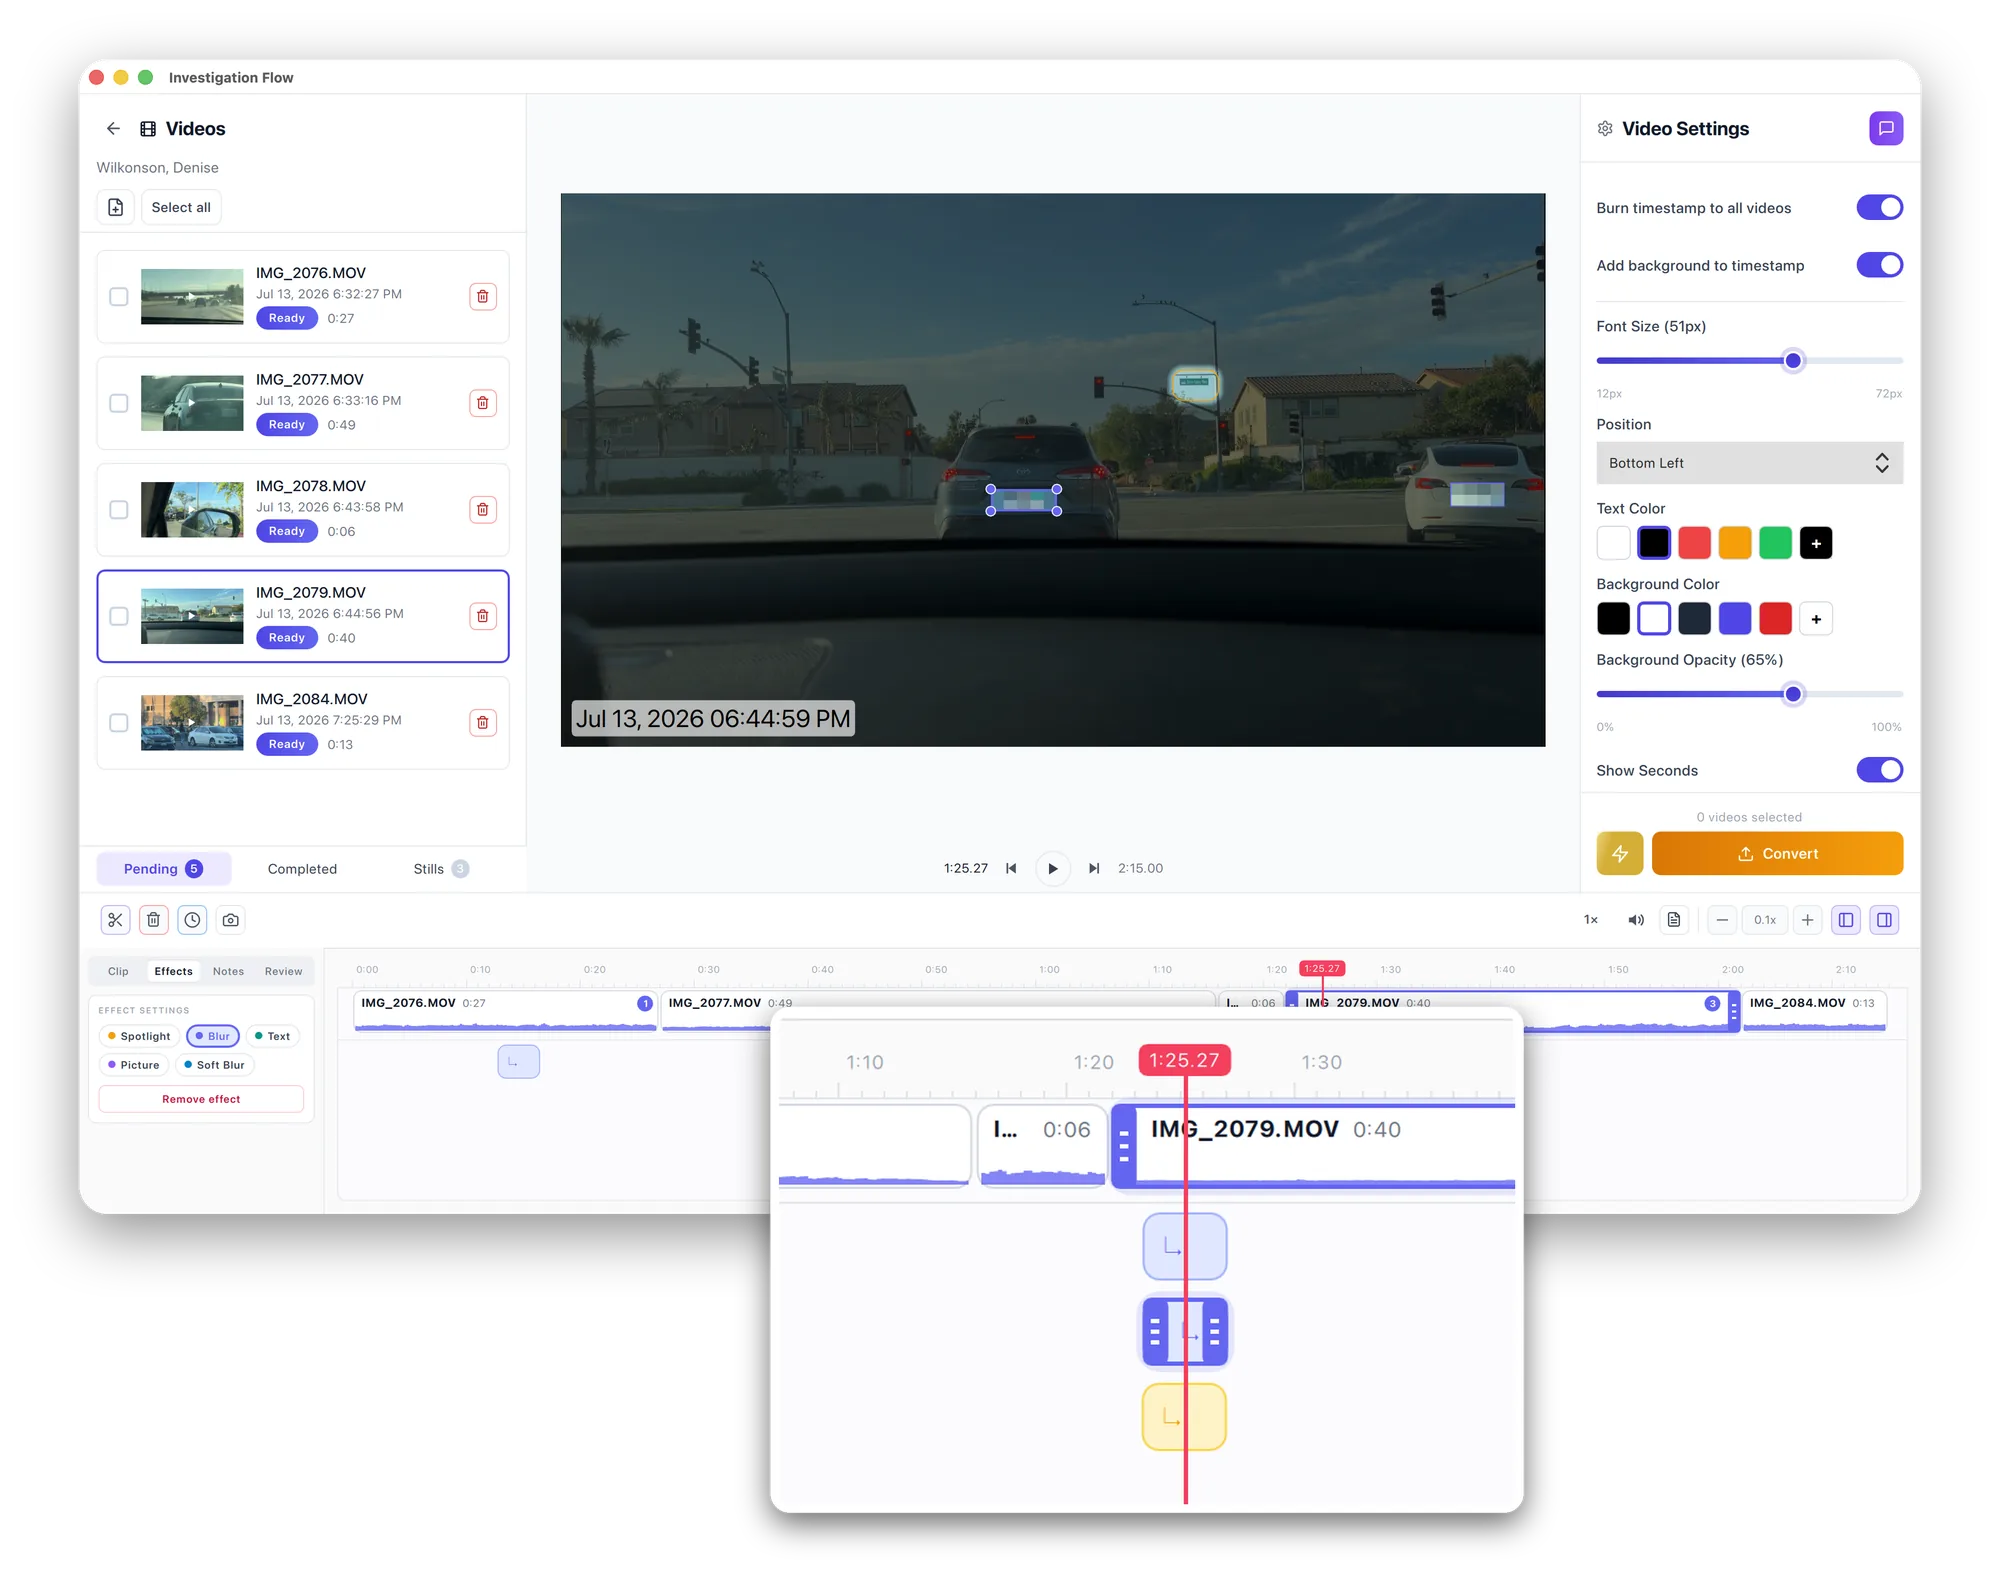The height and width of the screenshot is (1573, 2000).
Task: Open the IMG_2078.MOV video thumbnail
Action: [x=192, y=510]
